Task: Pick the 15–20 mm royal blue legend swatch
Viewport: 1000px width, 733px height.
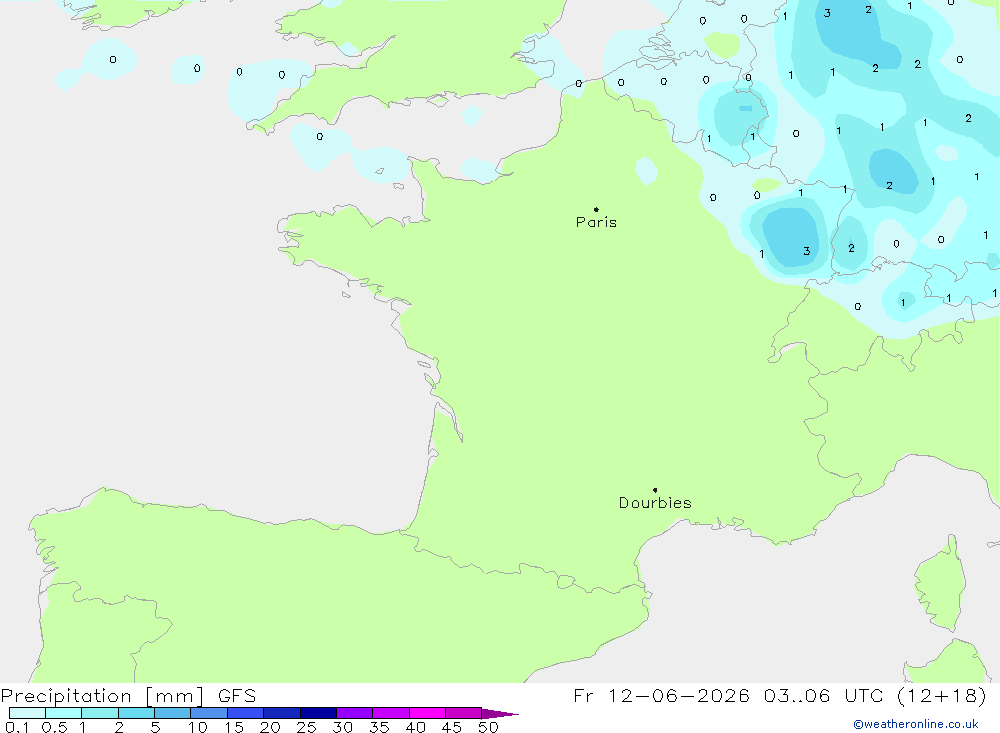Action: tap(246, 713)
